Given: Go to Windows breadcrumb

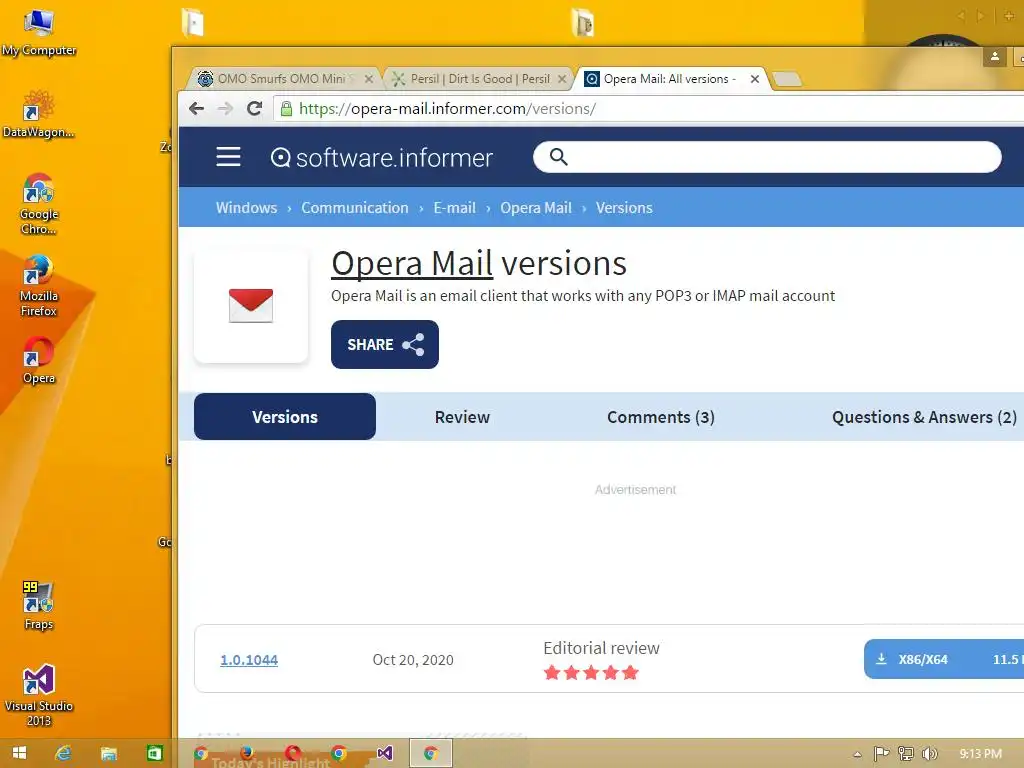Looking at the screenshot, I should (246, 208).
